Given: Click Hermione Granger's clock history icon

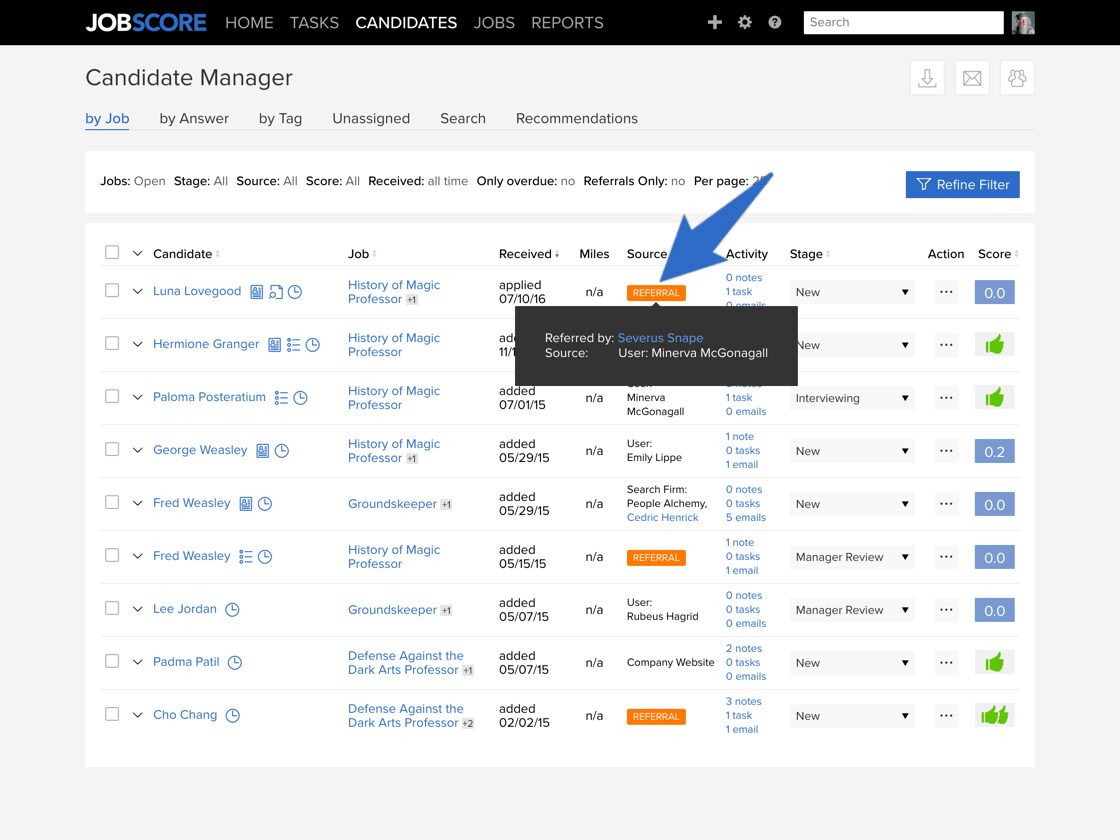Looking at the screenshot, I should [313, 345].
